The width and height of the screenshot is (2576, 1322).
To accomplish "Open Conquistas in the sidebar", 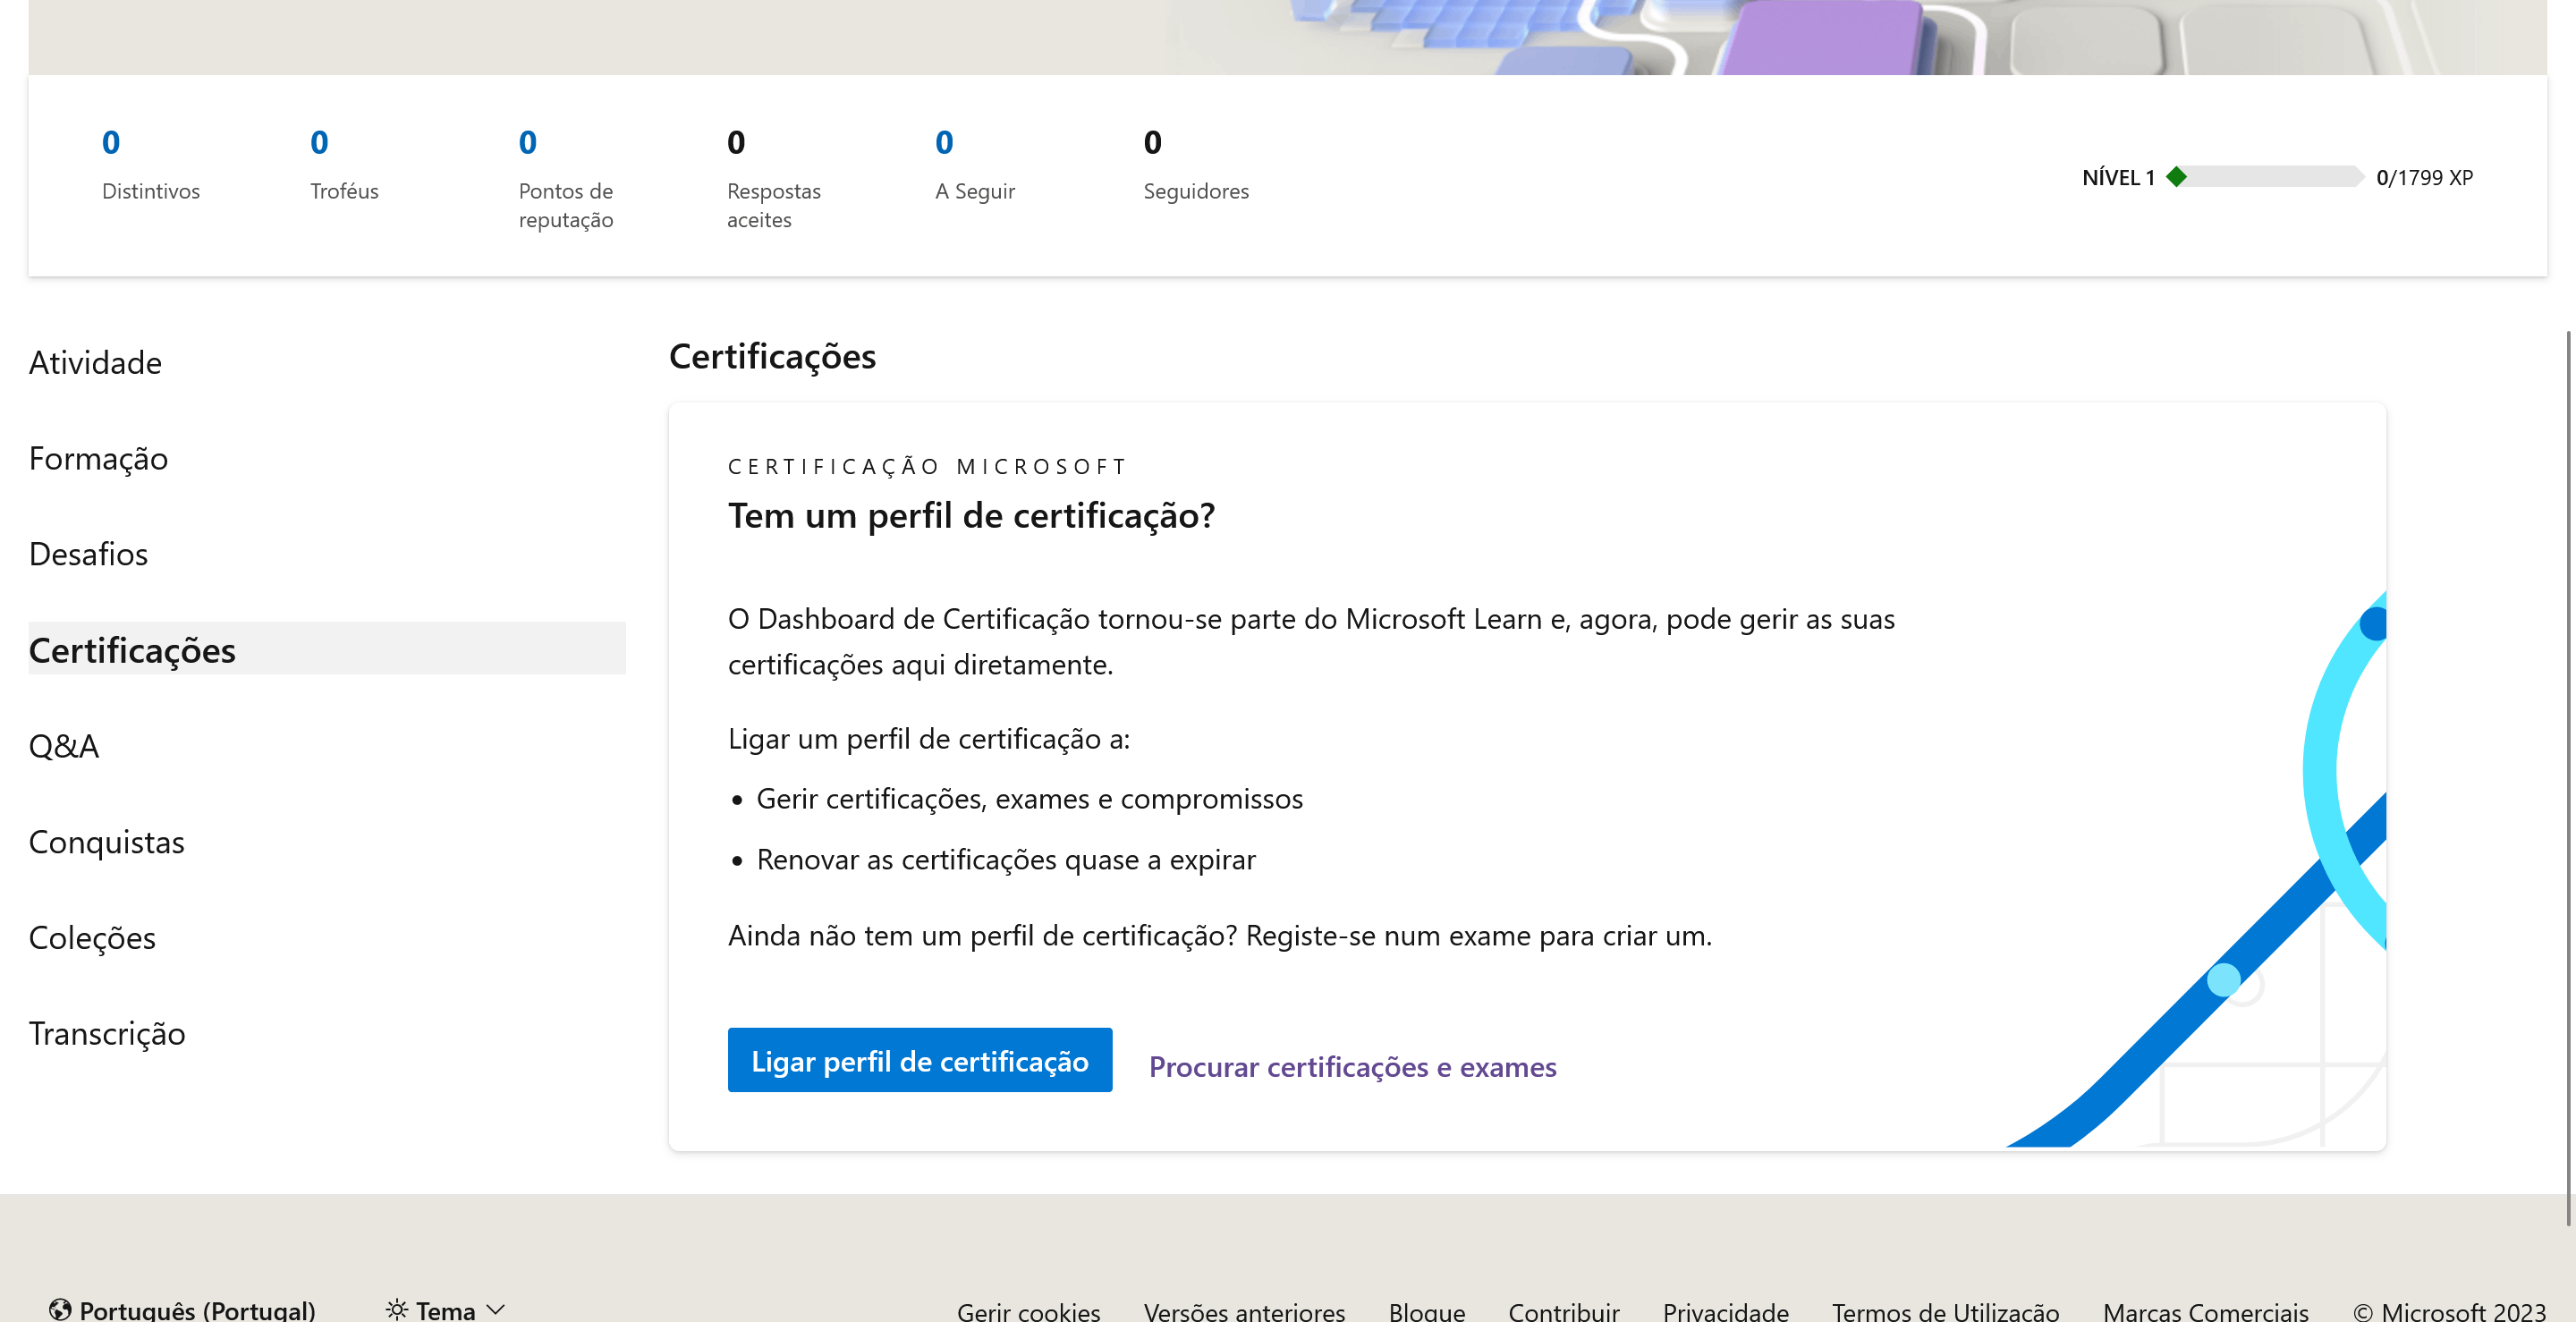I will click(106, 842).
